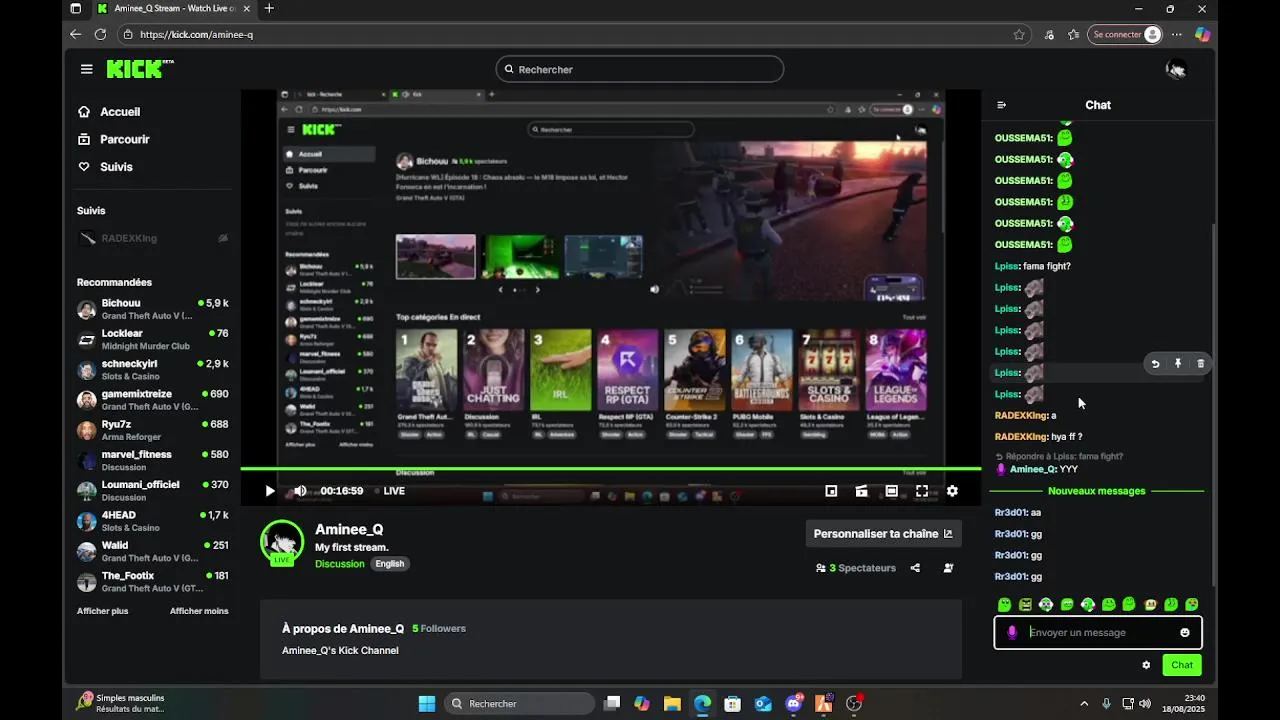The width and height of the screenshot is (1280, 720).
Task: Insert last green quick emote
Action: [1191, 604]
